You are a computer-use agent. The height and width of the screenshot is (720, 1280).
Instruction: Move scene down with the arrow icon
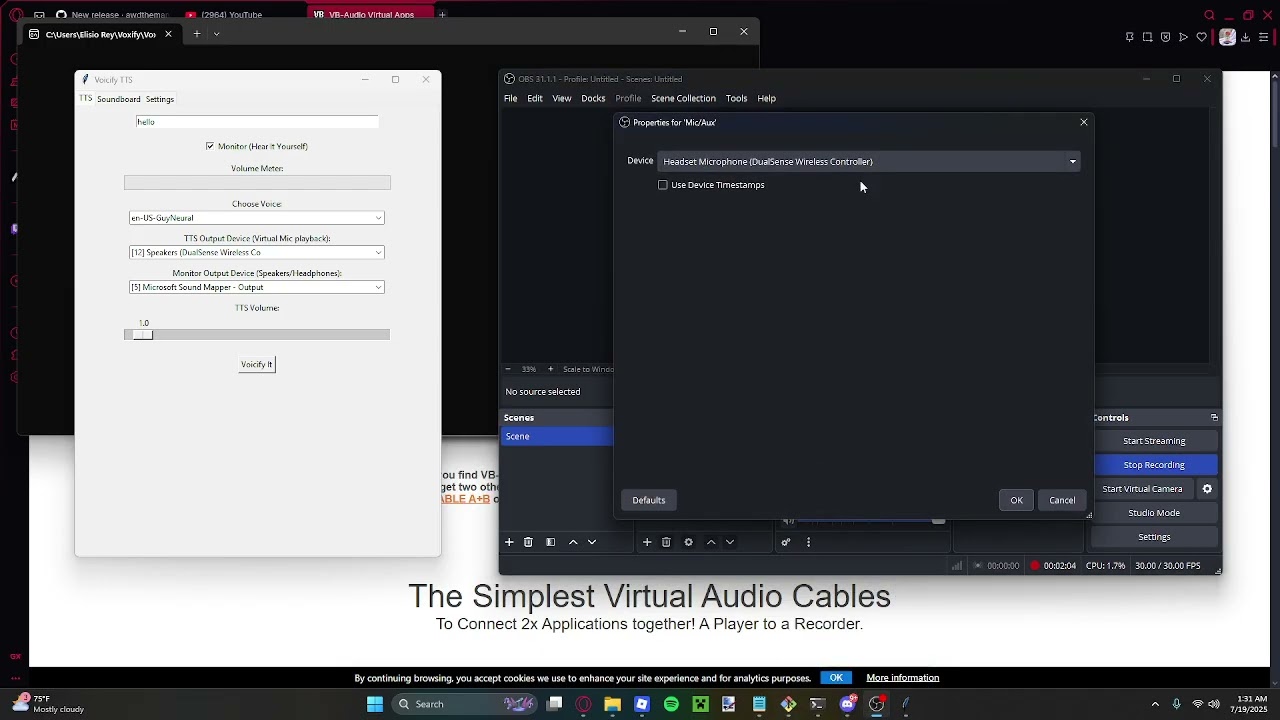pos(592,542)
